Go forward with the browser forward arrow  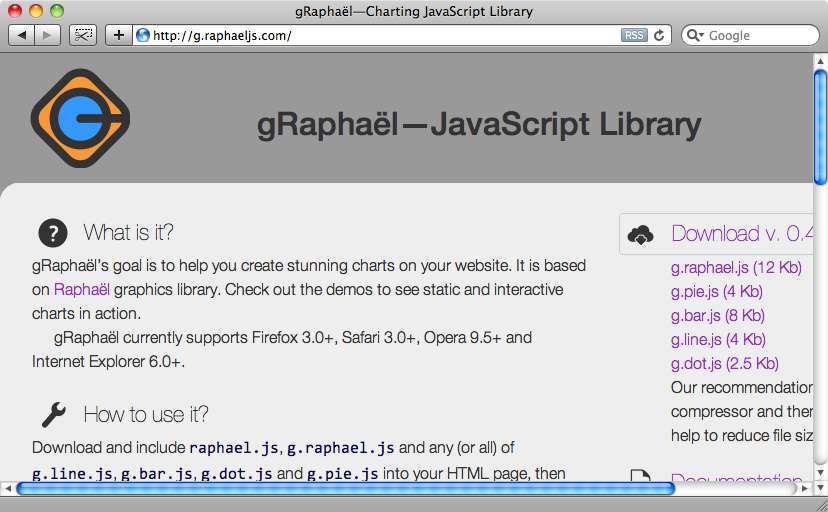click(48, 35)
